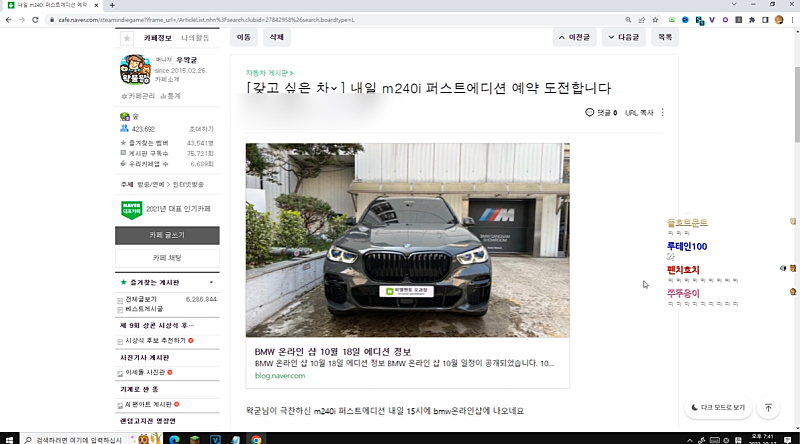Image resolution: width=800 pixels, height=444 pixels.
Task: Open the browser zoom magnifier icon
Action: 628,20
